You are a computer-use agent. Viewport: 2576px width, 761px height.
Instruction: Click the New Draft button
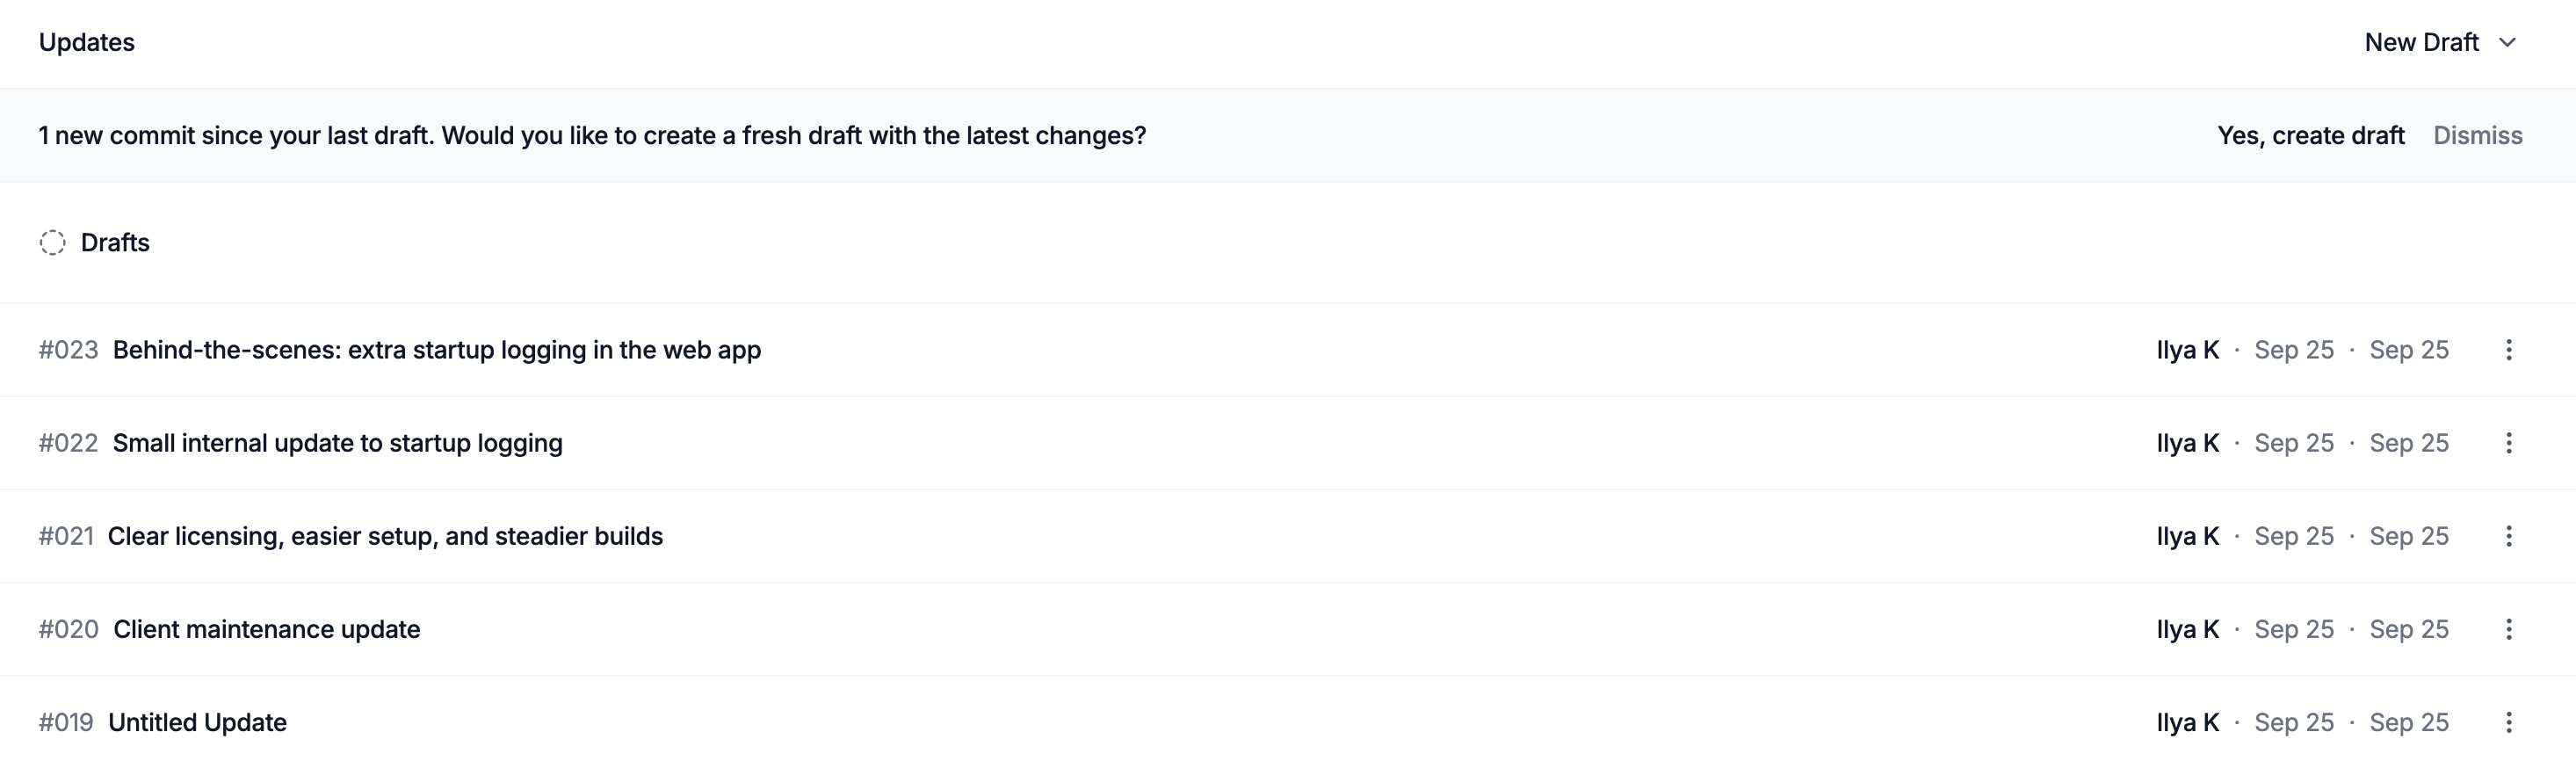click(x=2420, y=43)
